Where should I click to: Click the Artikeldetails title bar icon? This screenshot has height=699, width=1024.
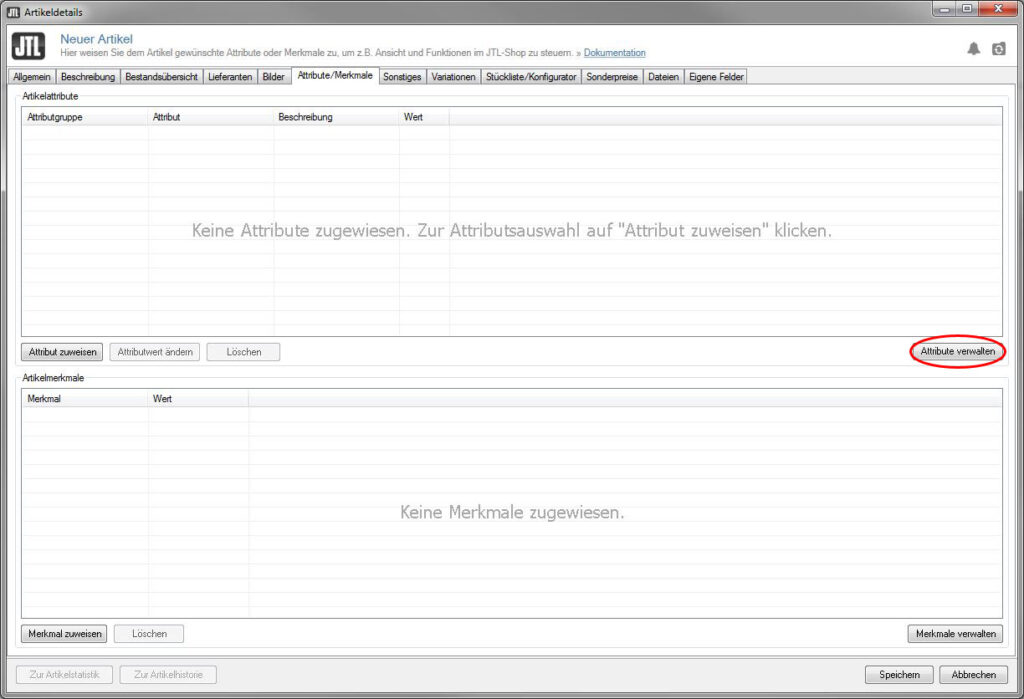13,11
